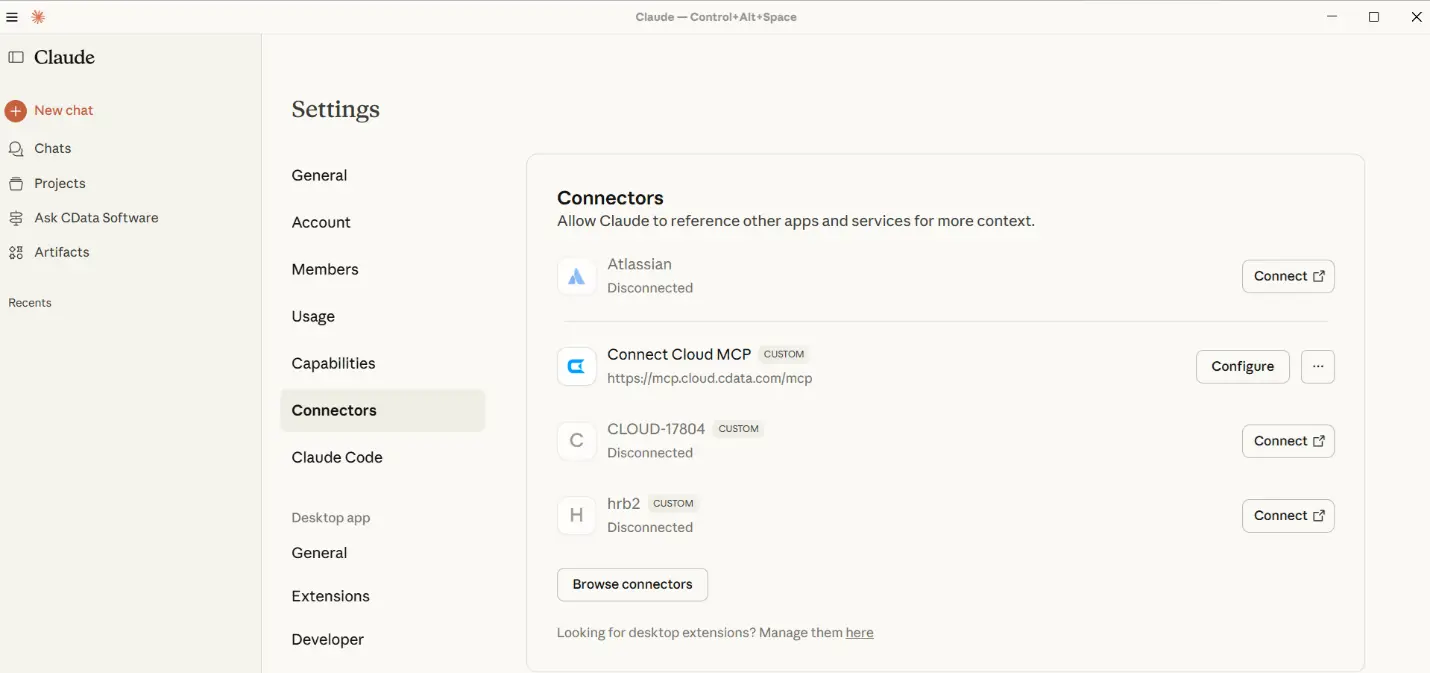Click the Claude starburst logo icon

click(37, 16)
